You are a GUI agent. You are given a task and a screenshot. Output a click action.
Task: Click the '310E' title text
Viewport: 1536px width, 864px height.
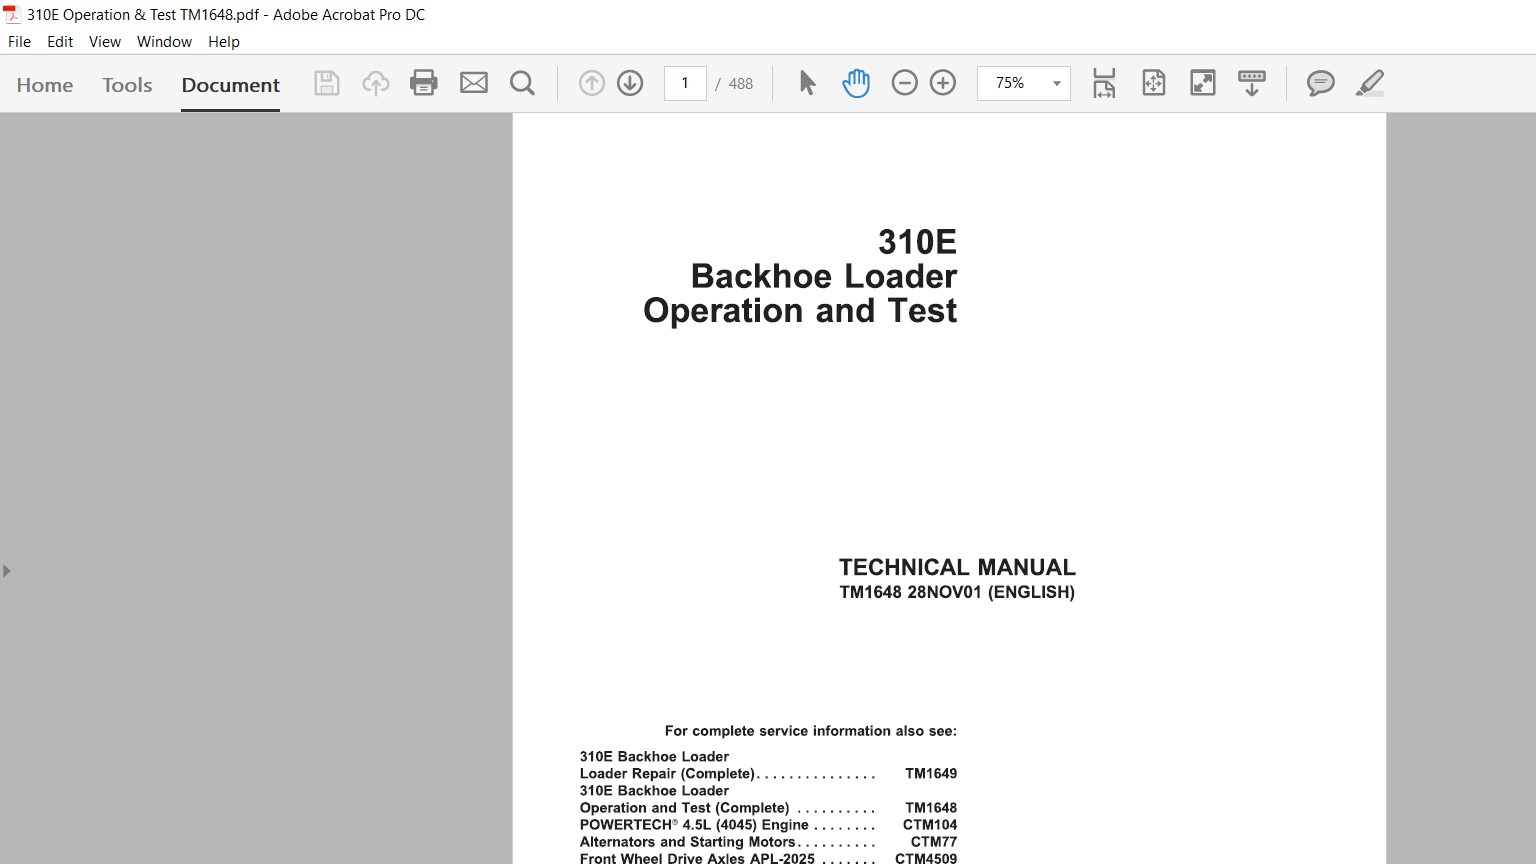pyautogui.click(x=917, y=242)
